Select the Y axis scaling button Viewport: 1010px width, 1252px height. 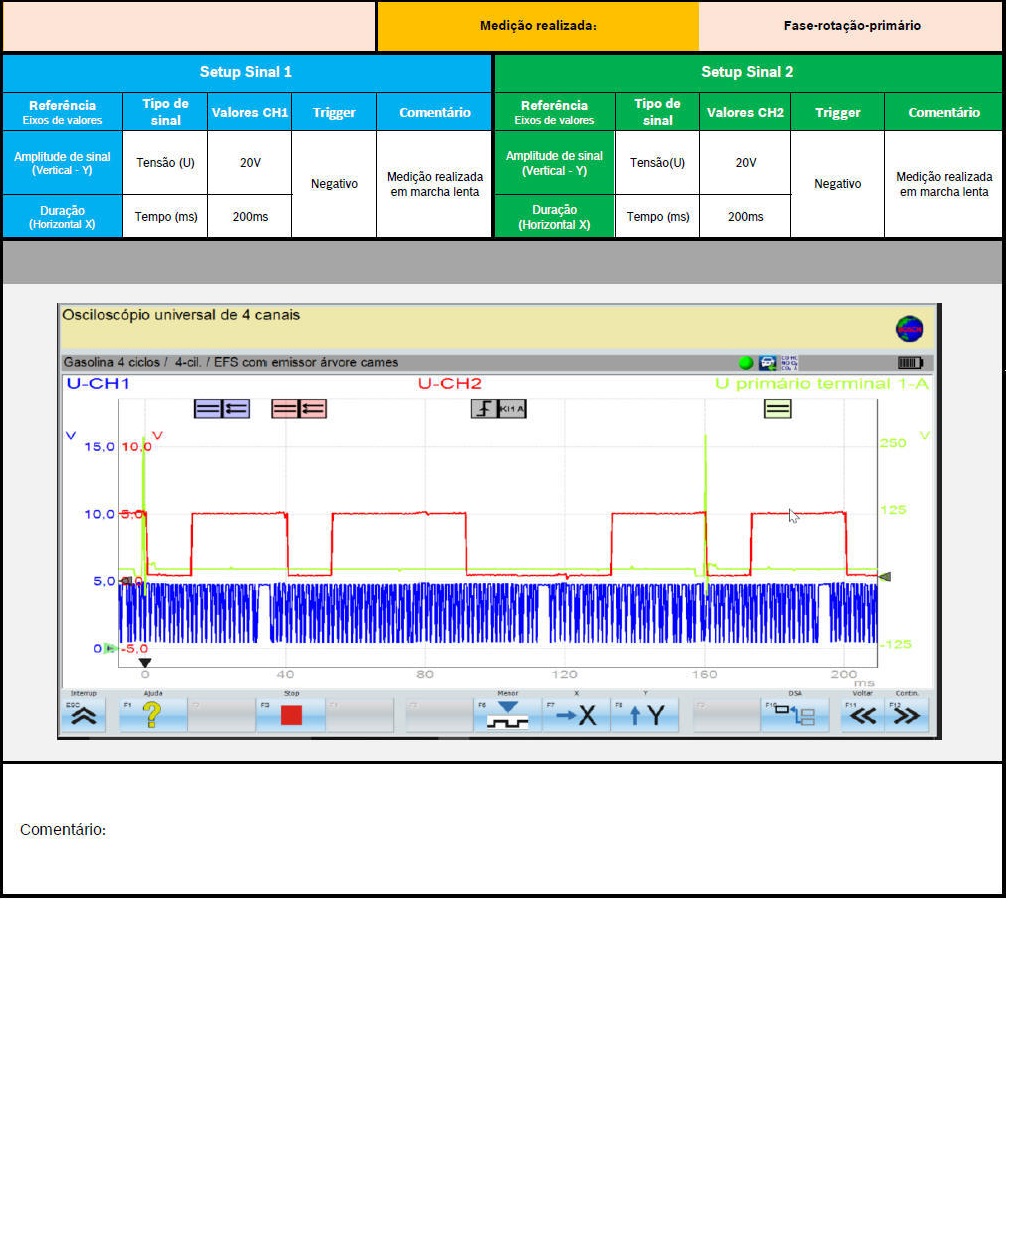point(645,715)
